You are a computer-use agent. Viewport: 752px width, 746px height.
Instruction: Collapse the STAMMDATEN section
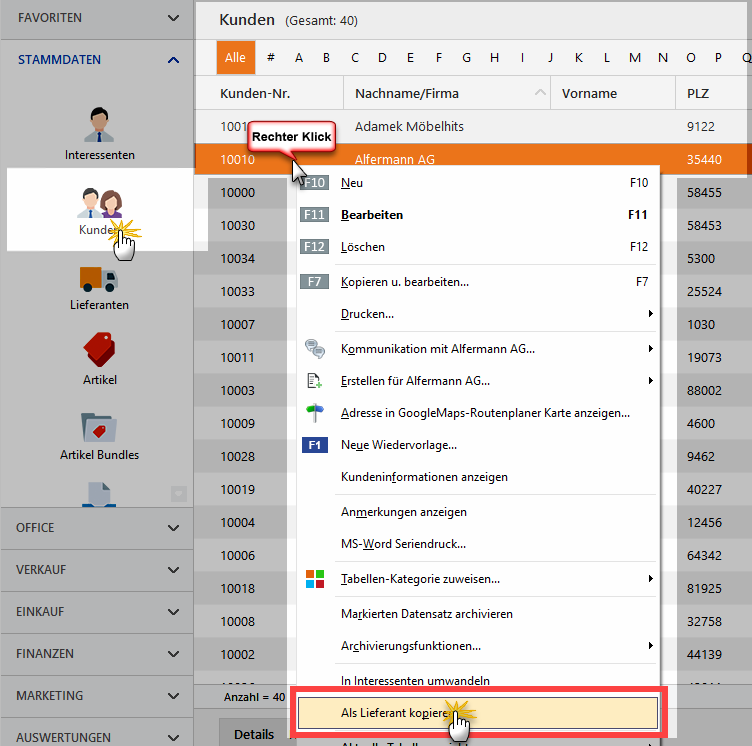(x=97, y=59)
